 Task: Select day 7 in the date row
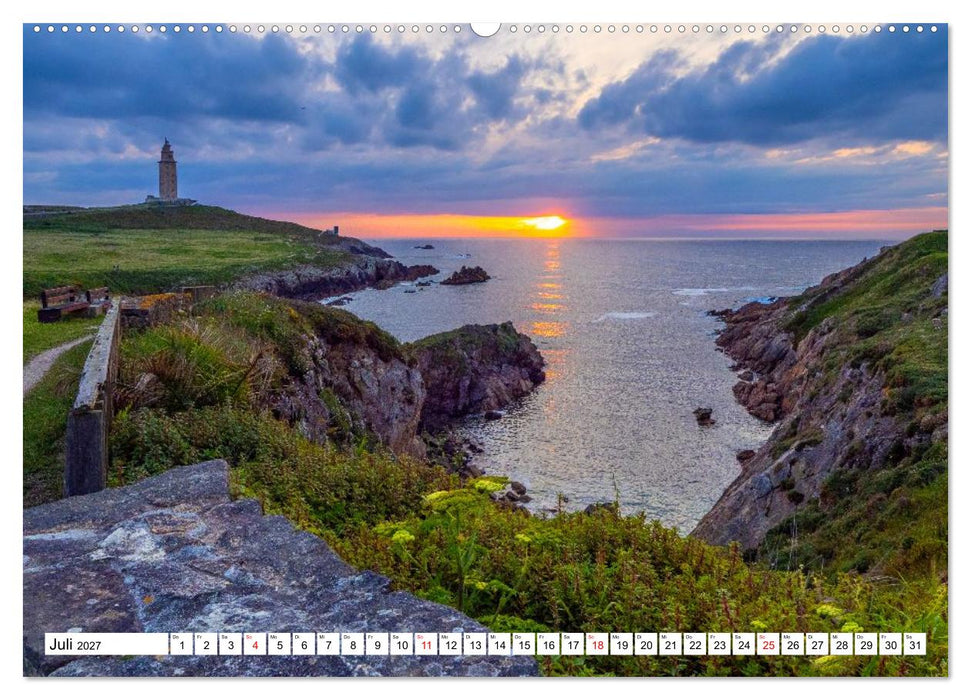(x=328, y=644)
